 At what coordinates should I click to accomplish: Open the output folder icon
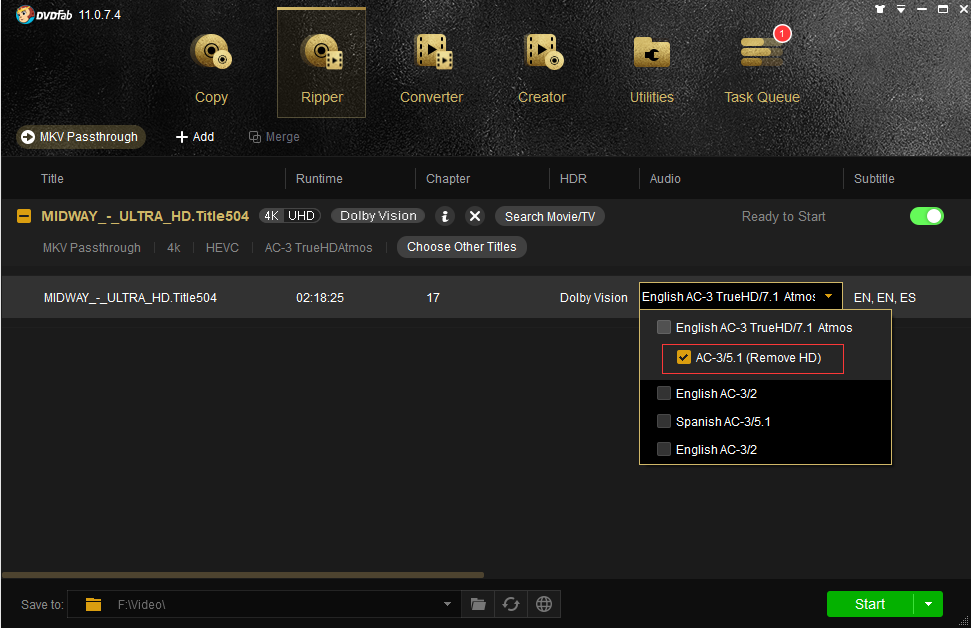478,604
